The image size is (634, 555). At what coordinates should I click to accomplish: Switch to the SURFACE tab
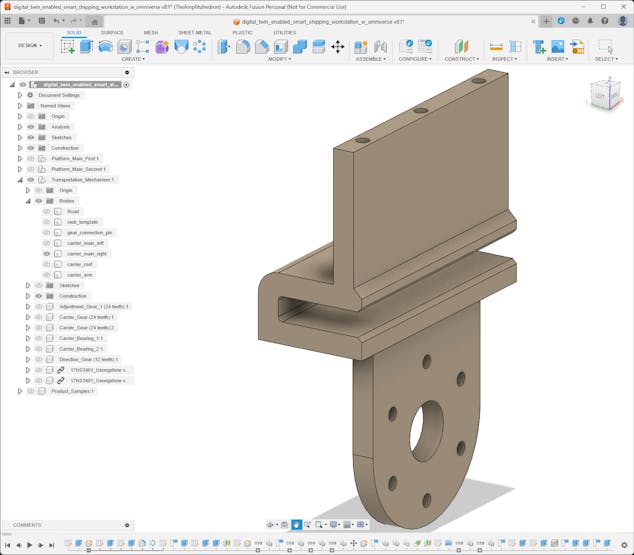[x=112, y=32]
